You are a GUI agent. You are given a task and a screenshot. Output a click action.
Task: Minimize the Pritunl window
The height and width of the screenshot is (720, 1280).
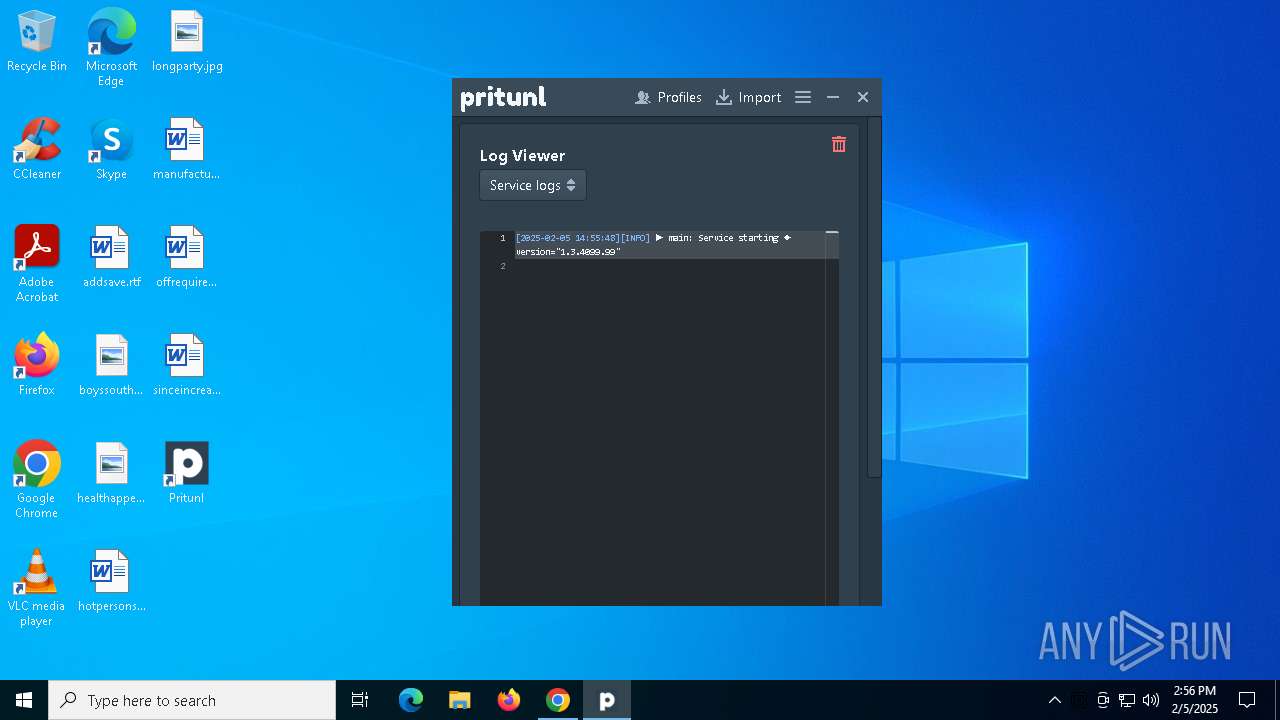(x=833, y=97)
